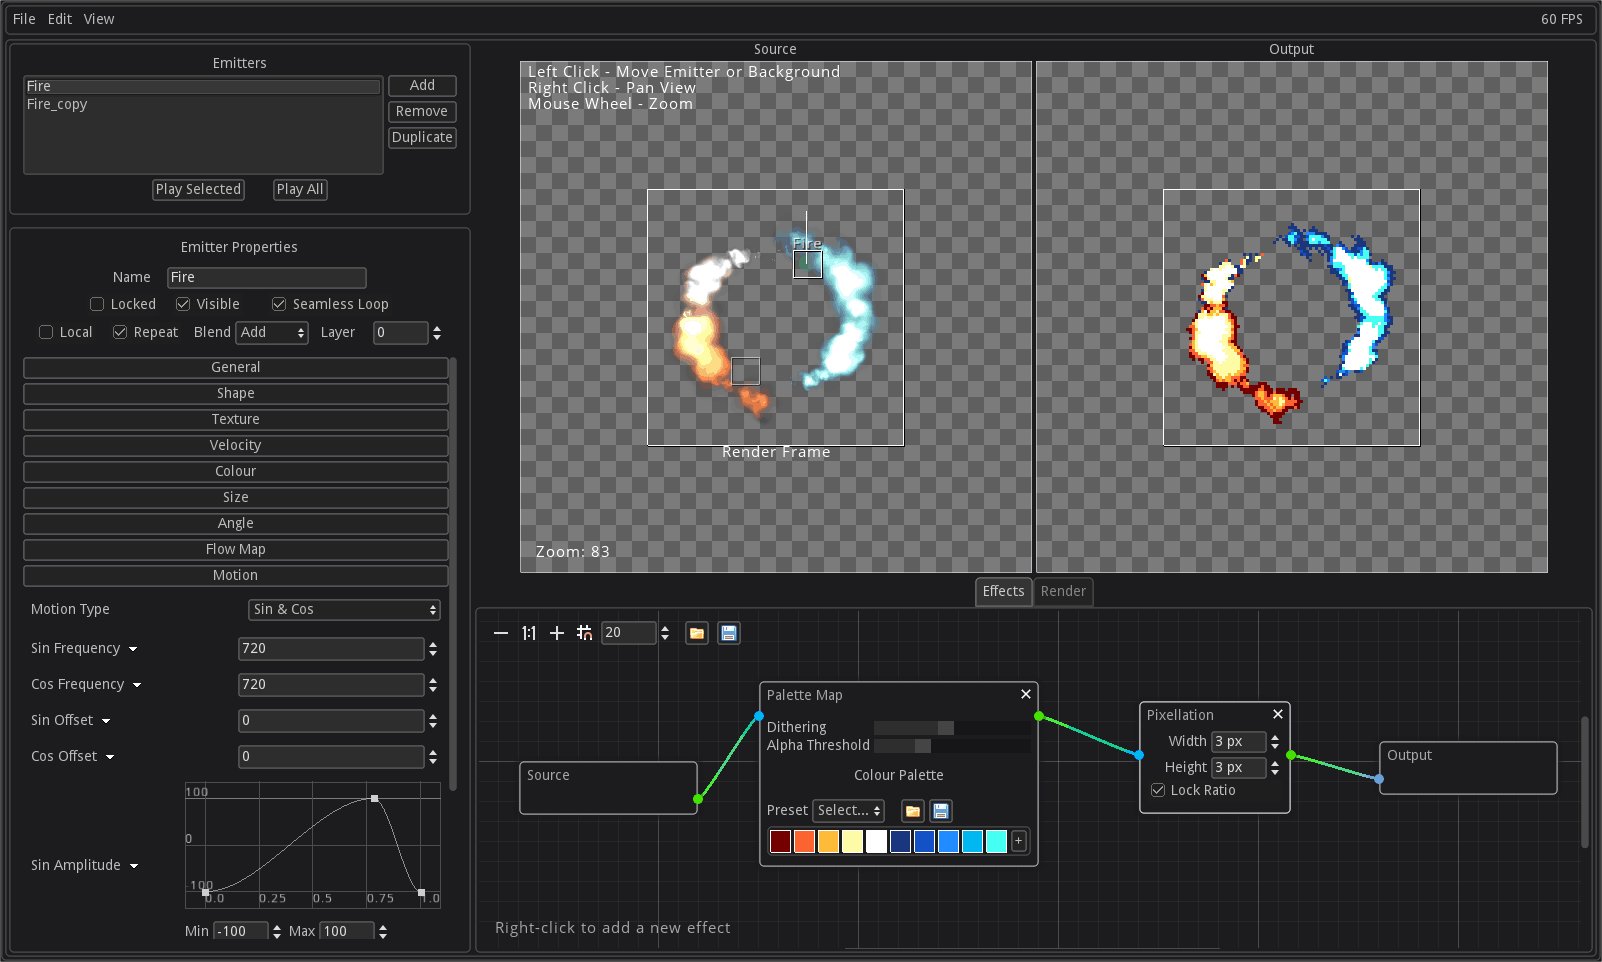
Task: Open the Blend mode dropdown
Action: pos(272,333)
